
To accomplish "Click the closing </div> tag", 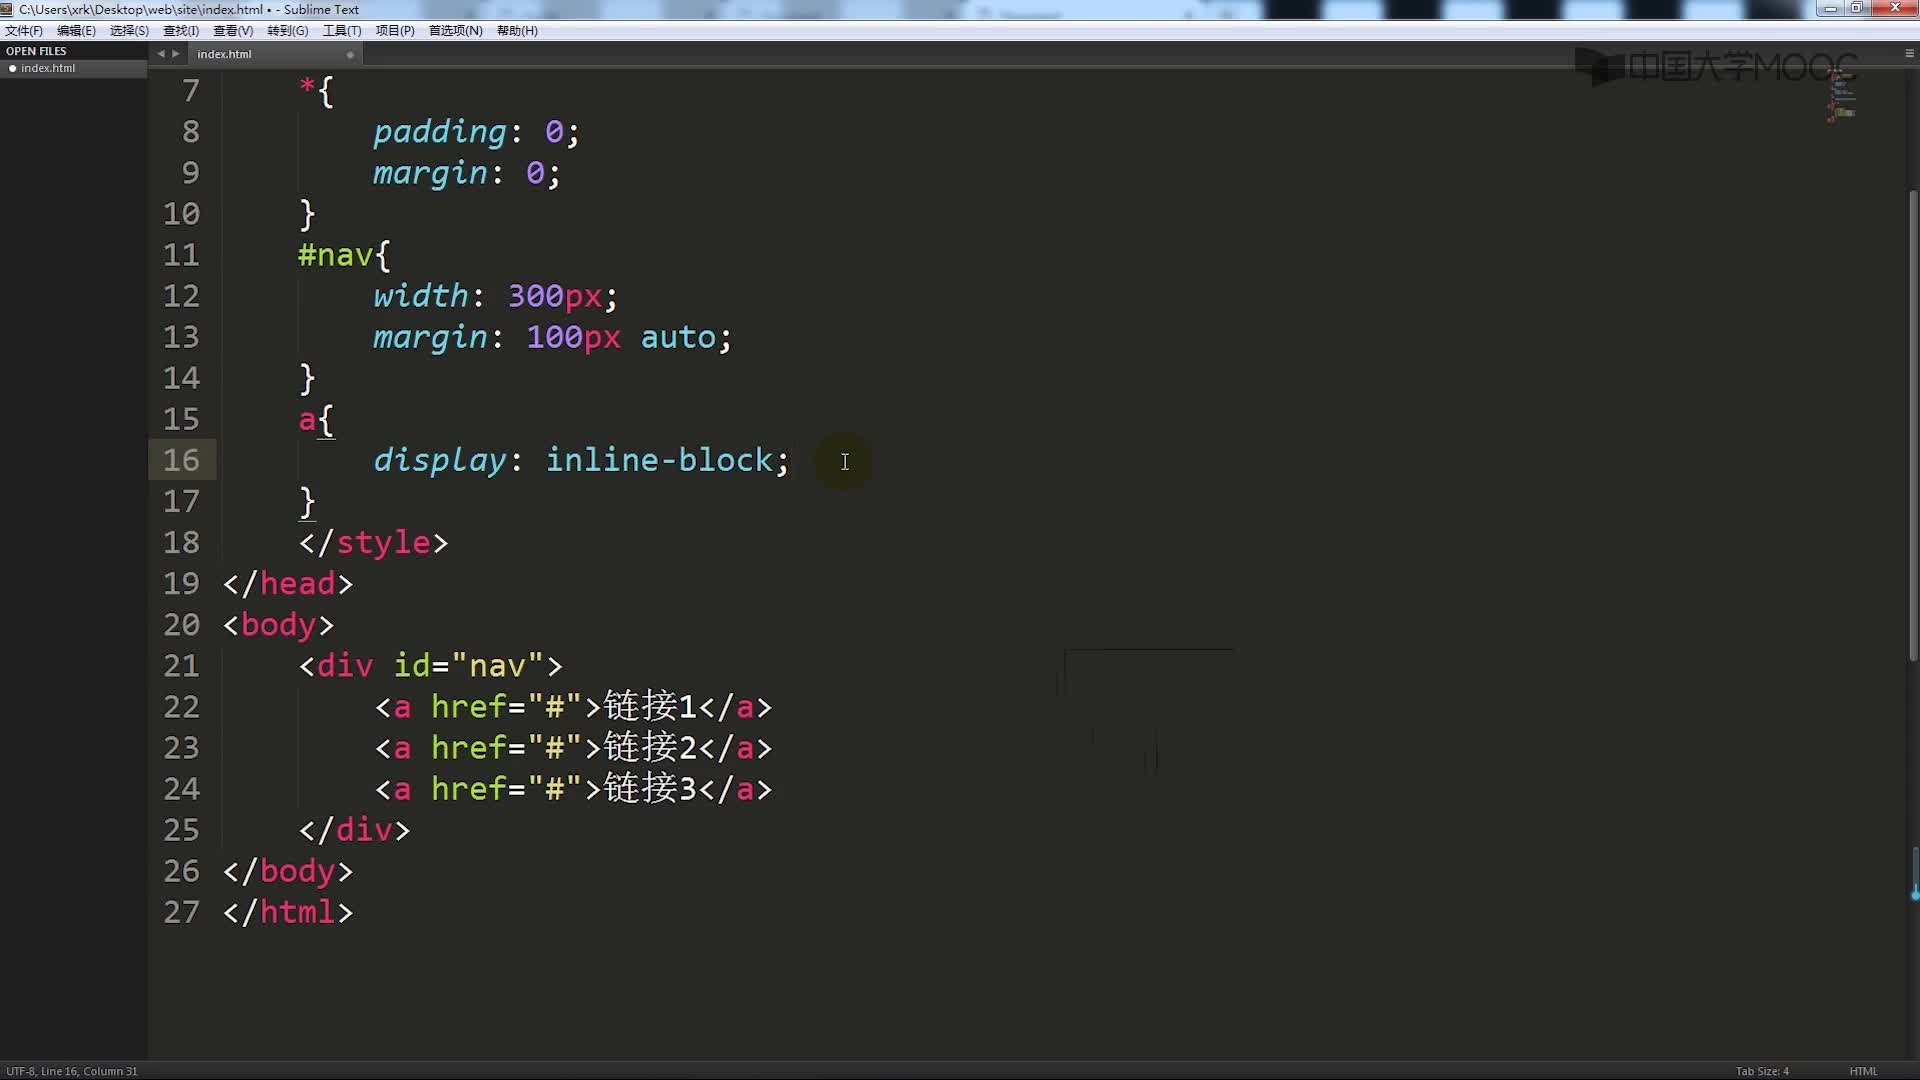I will [354, 830].
